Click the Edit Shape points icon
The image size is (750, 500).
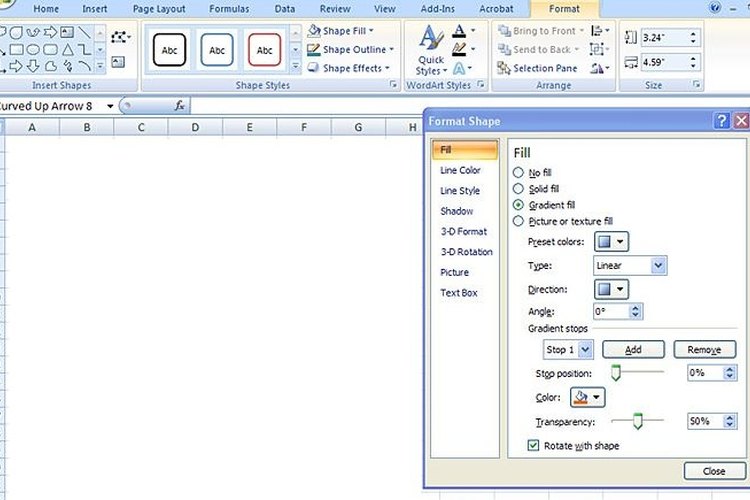[x=120, y=37]
